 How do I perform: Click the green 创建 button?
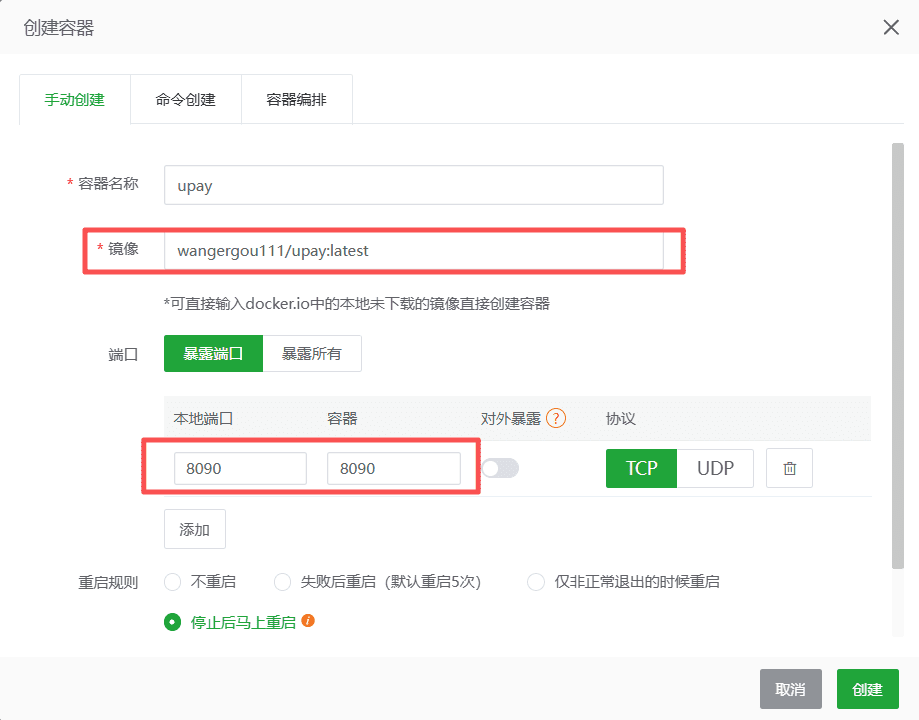click(867, 689)
